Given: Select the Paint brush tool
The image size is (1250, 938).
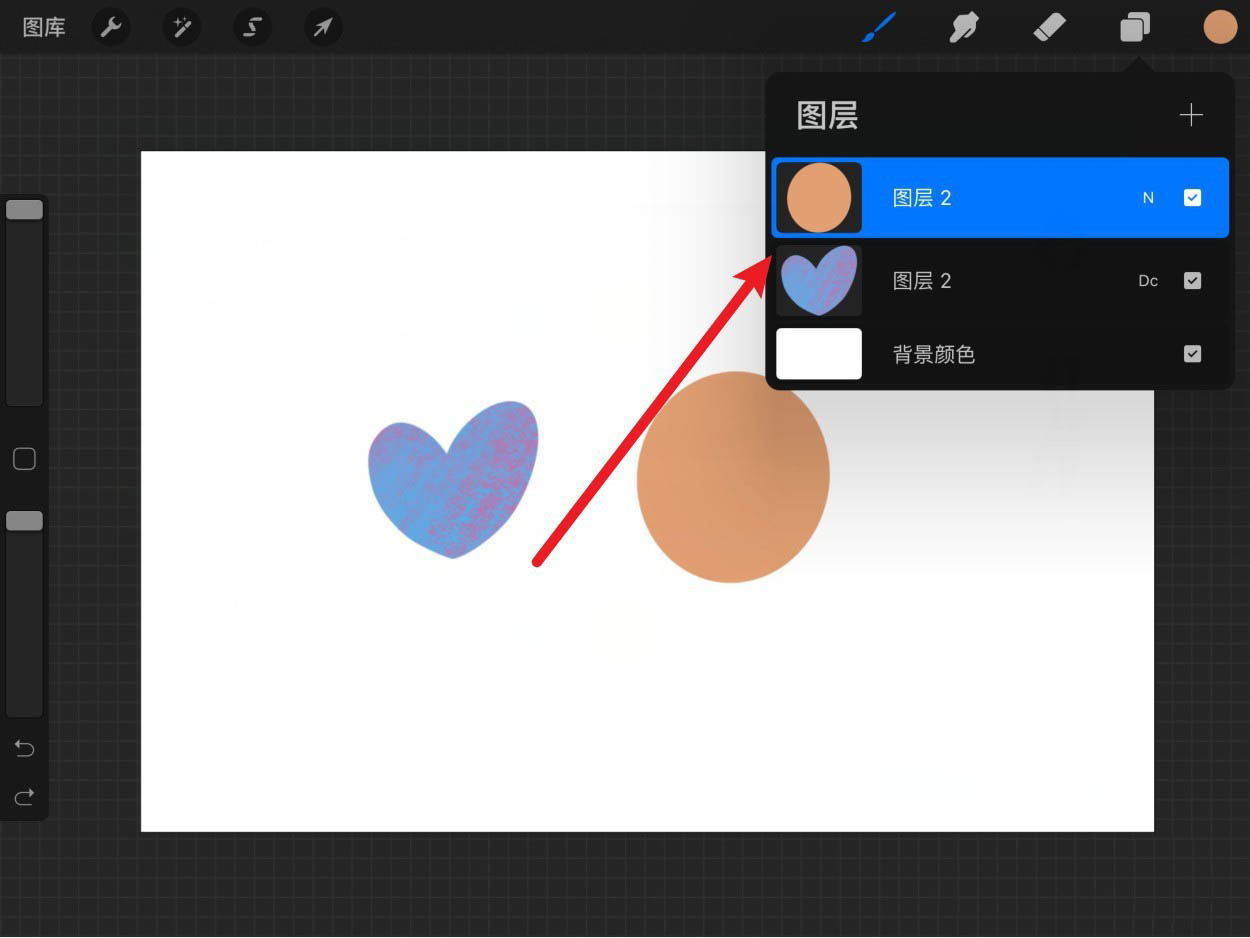Looking at the screenshot, I should (878, 27).
